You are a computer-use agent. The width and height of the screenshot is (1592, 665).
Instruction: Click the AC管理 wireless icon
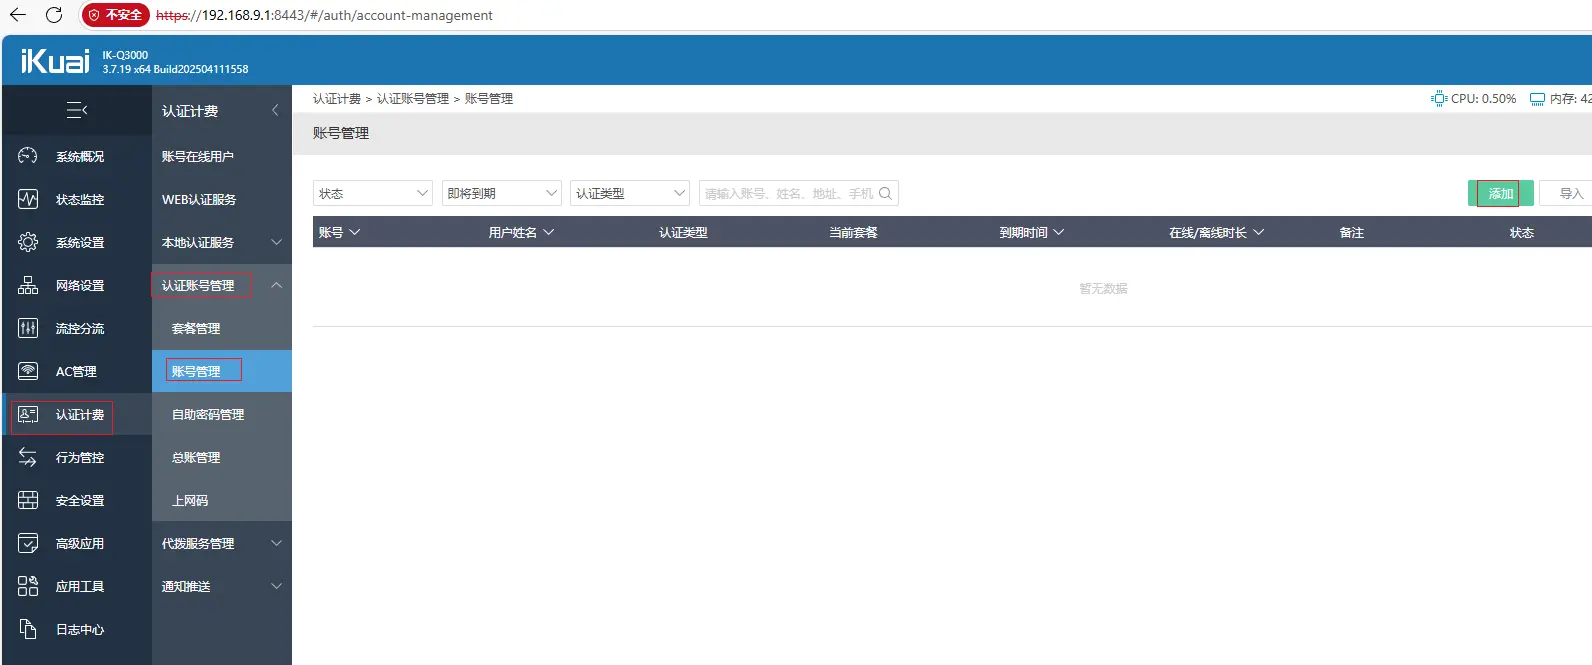pyautogui.click(x=28, y=371)
